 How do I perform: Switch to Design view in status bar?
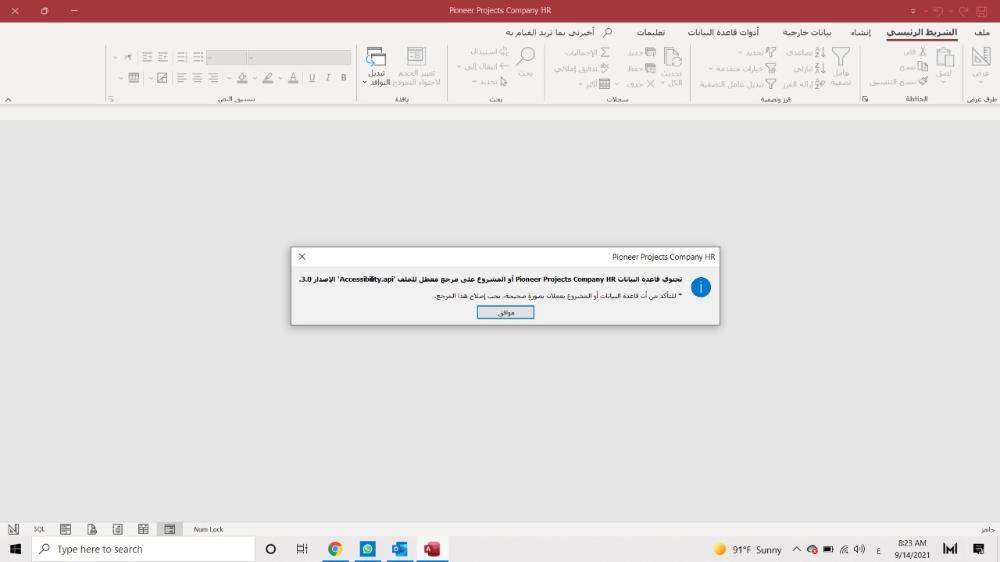pos(13,529)
